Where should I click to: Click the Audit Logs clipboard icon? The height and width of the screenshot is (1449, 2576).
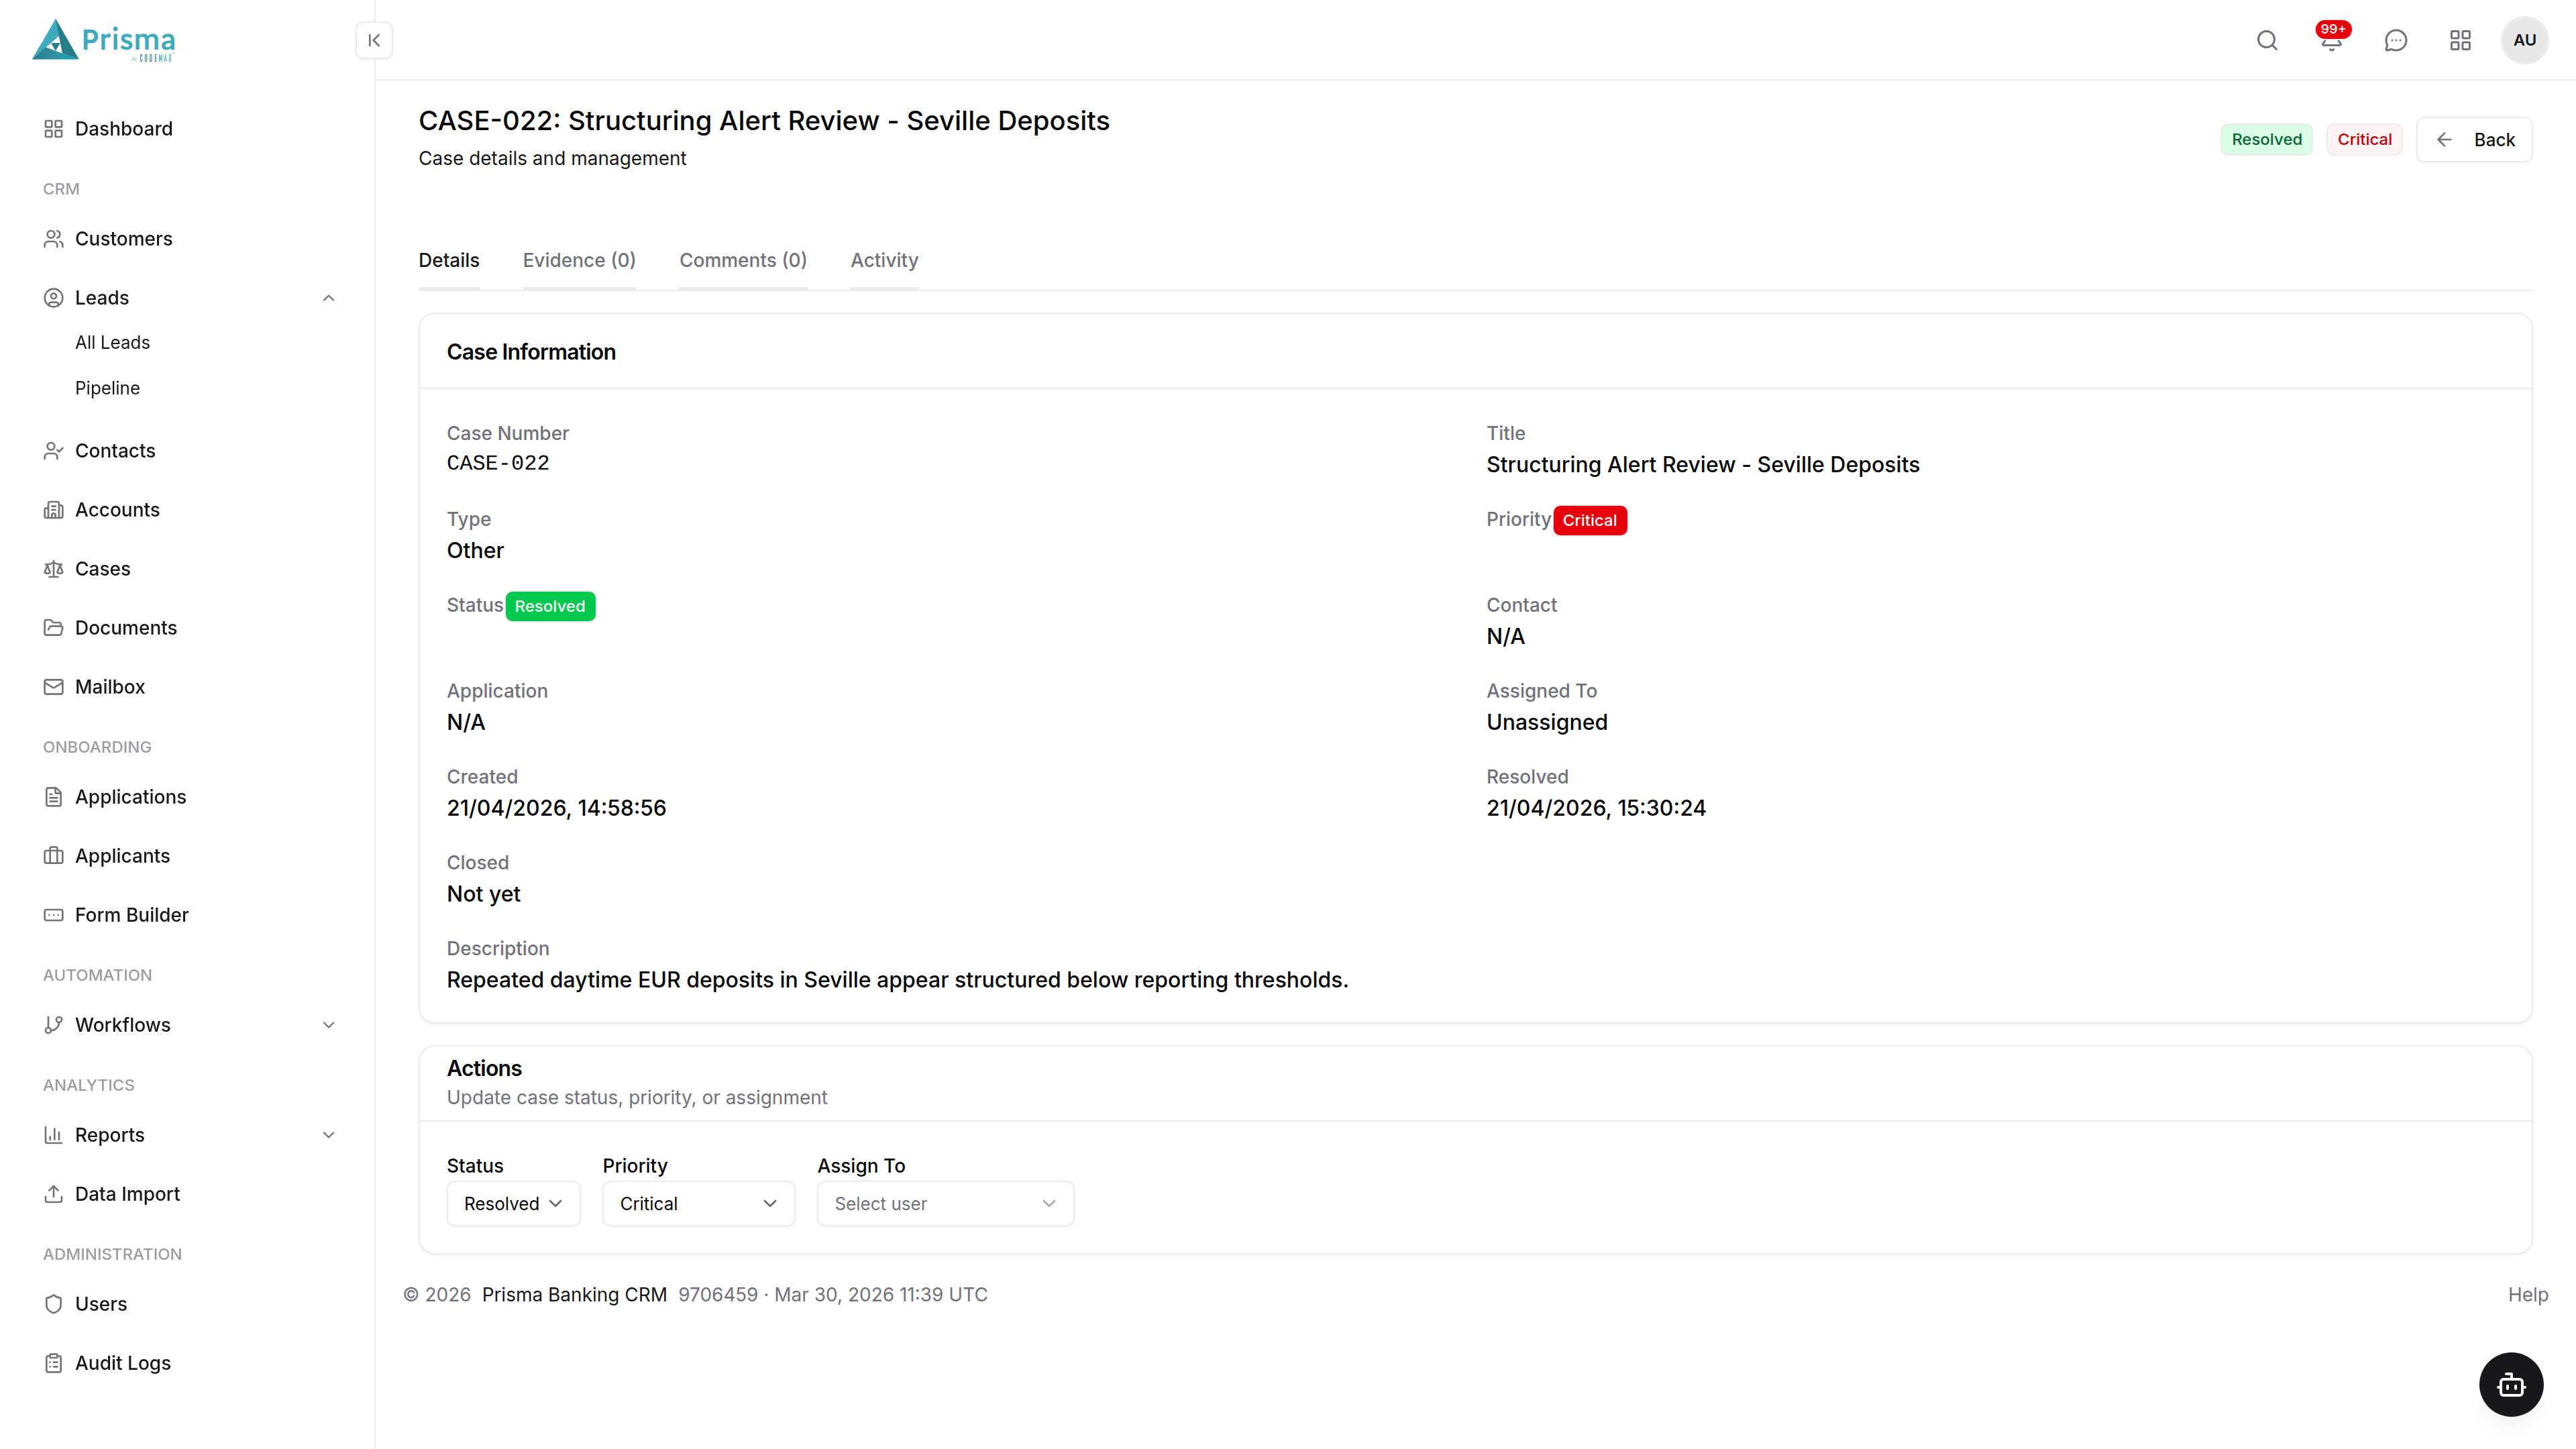tap(53, 1363)
